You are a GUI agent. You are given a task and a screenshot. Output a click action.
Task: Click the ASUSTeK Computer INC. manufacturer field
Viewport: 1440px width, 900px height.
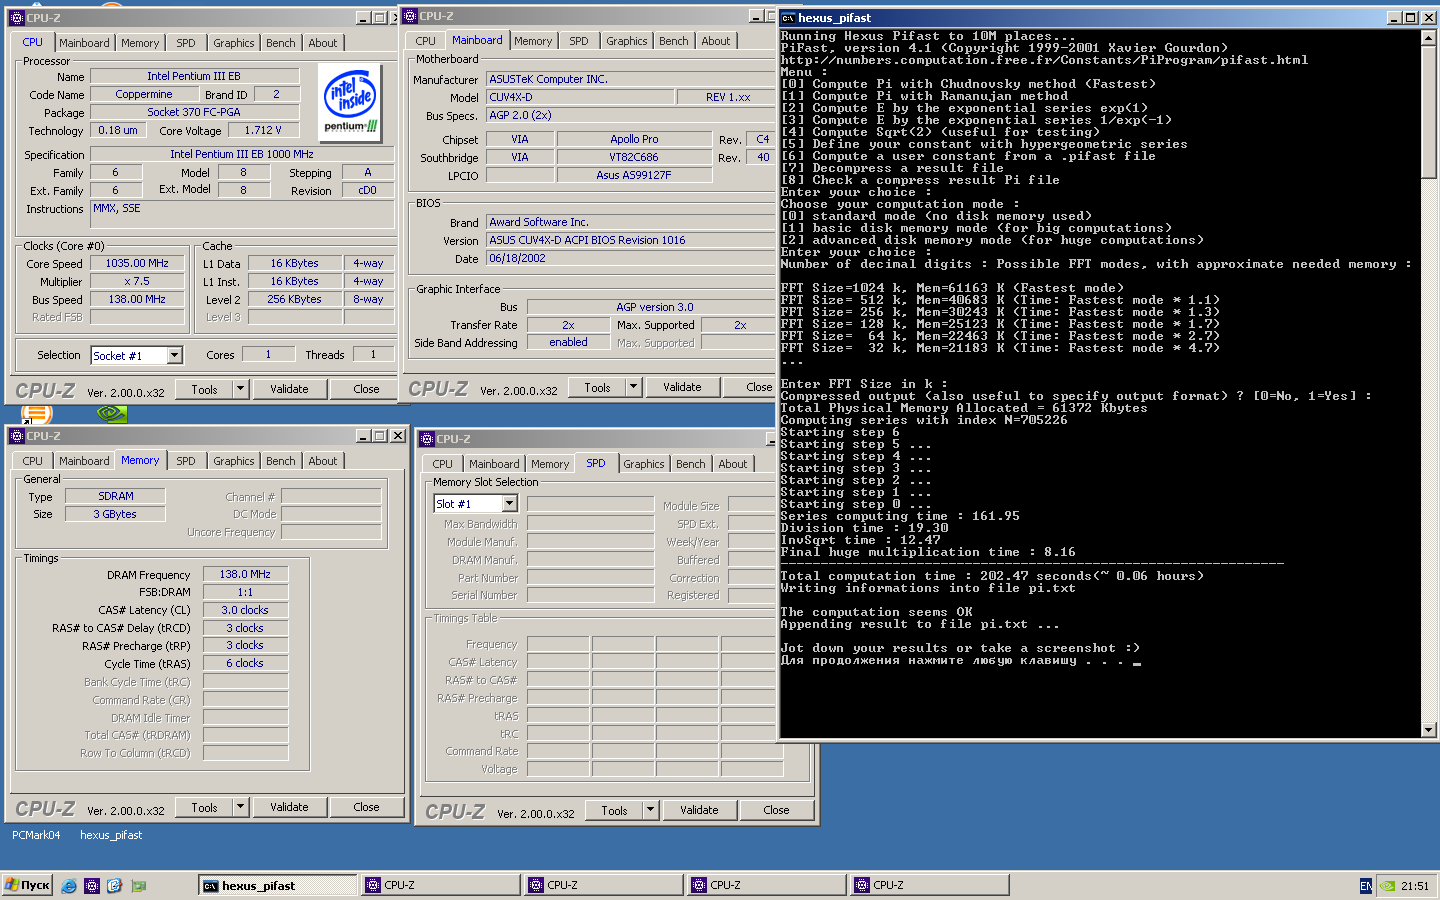click(x=630, y=79)
